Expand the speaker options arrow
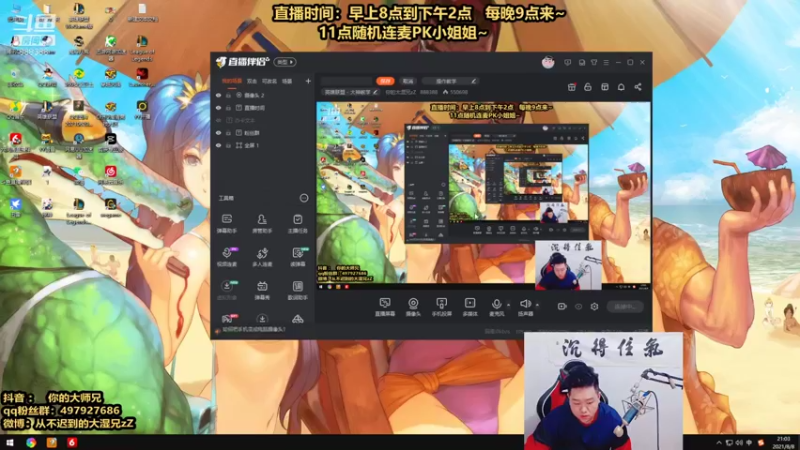Viewport: 800px width, 450px height. tap(537, 305)
